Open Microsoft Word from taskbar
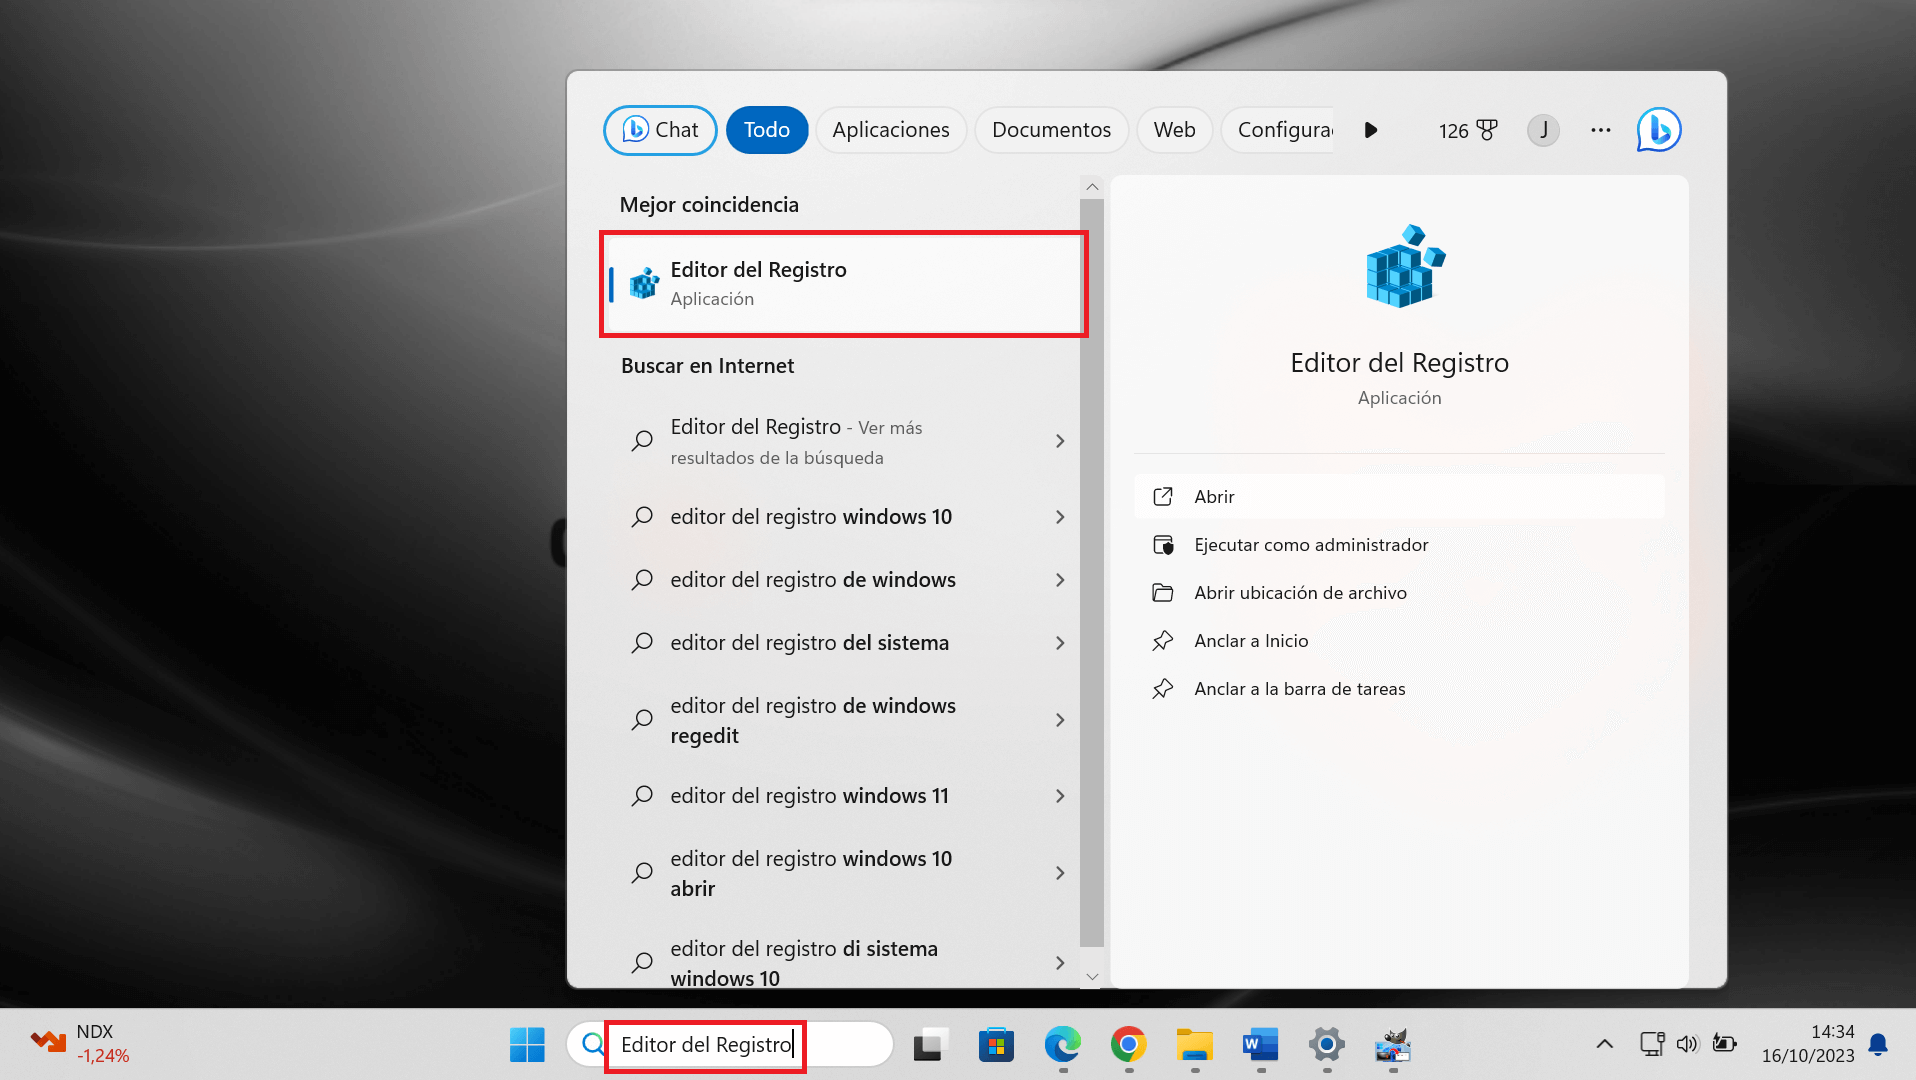This screenshot has height=1080, width=1916. 1260,1045
